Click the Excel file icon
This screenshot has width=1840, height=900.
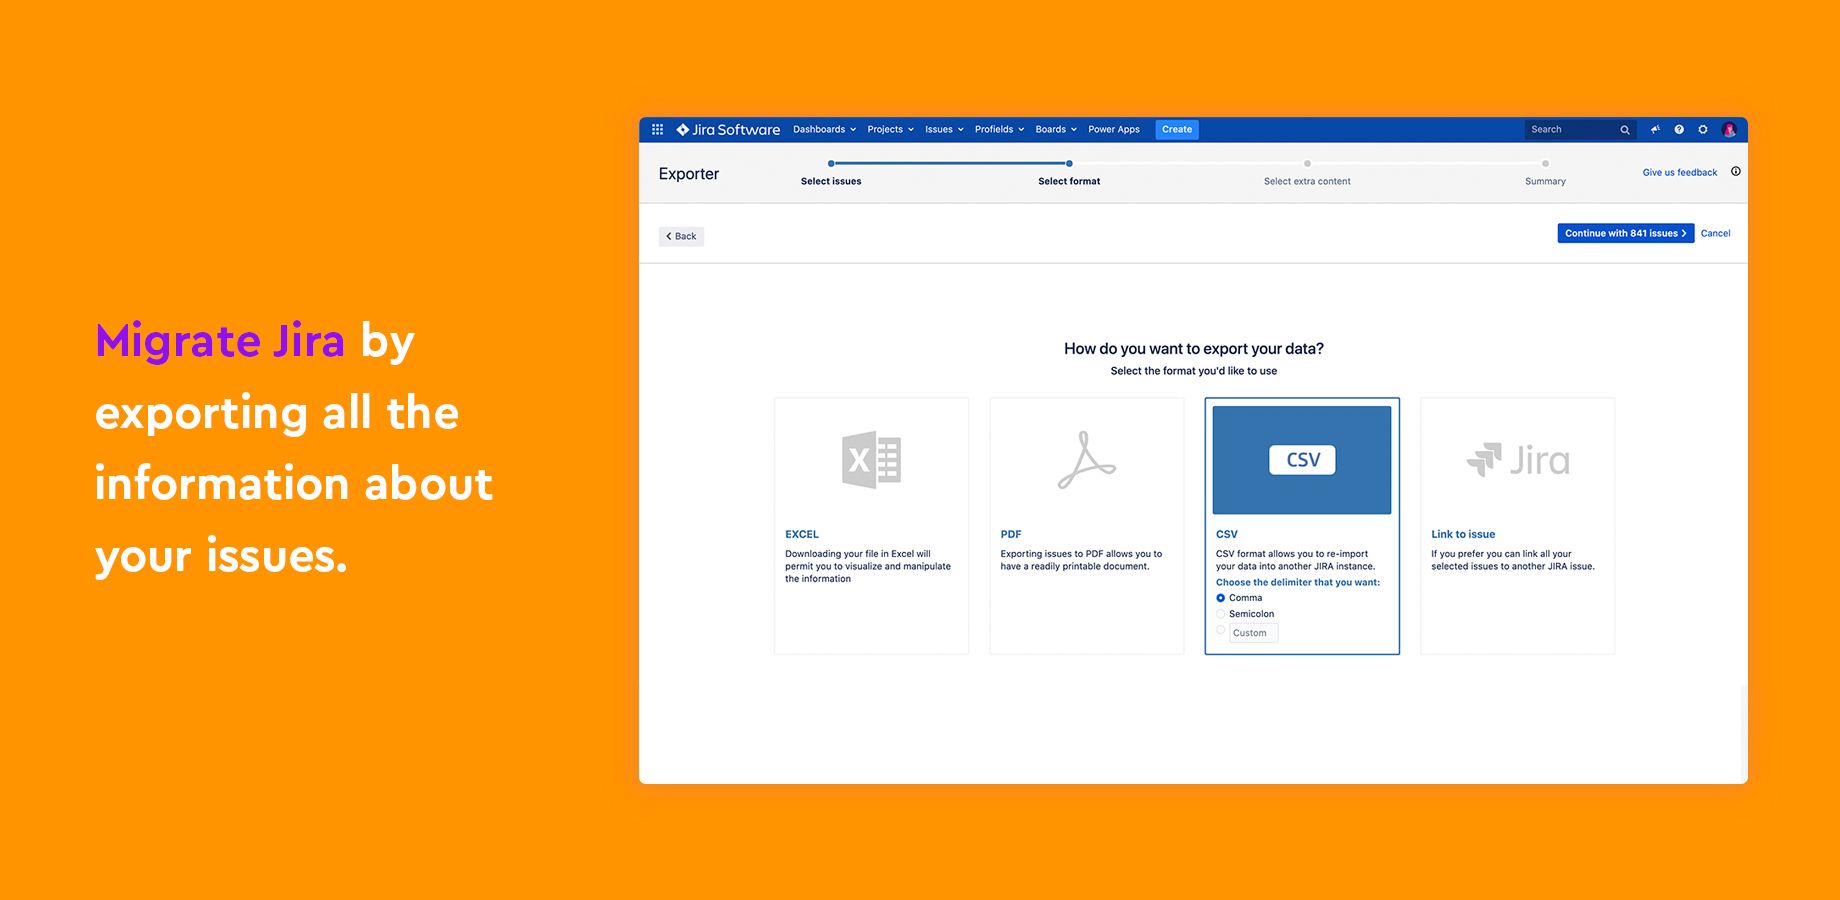871,460
